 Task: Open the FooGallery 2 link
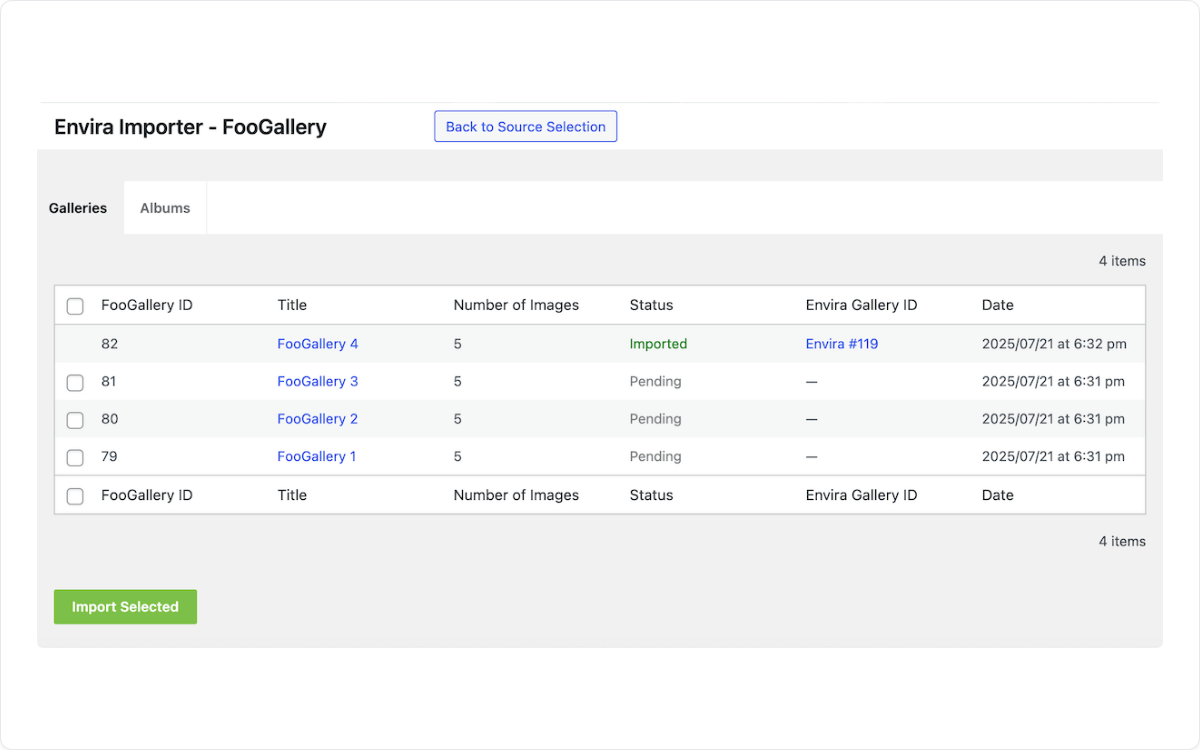tap(318, 419)
